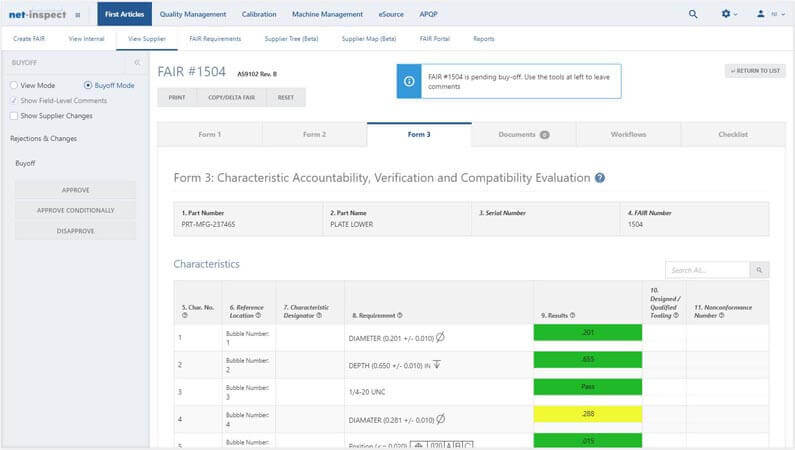Click the search magnifier icon in header
The height and width of the screenshot is (450, 795).
click(693, 14)
